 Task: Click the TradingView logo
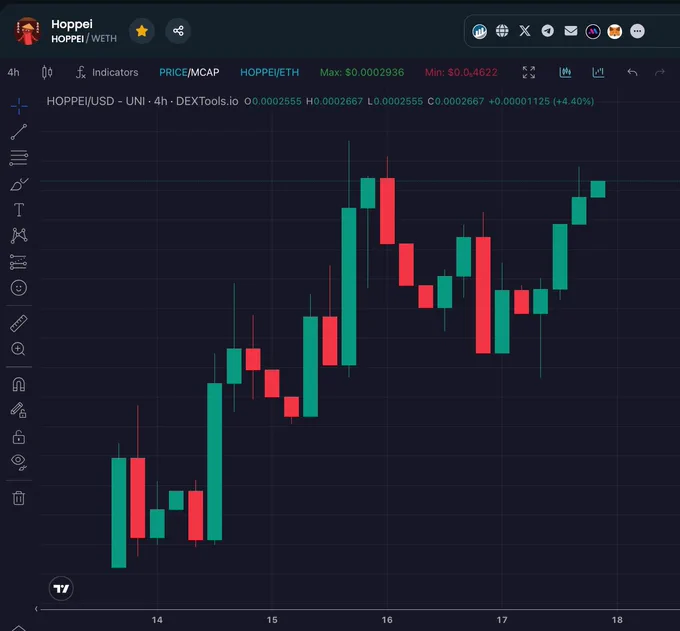point(61,588)
